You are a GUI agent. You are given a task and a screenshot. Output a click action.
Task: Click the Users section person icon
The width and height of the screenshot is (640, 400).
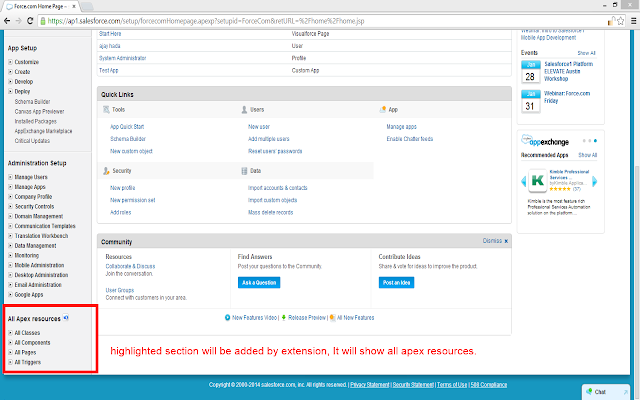[244, 109]
